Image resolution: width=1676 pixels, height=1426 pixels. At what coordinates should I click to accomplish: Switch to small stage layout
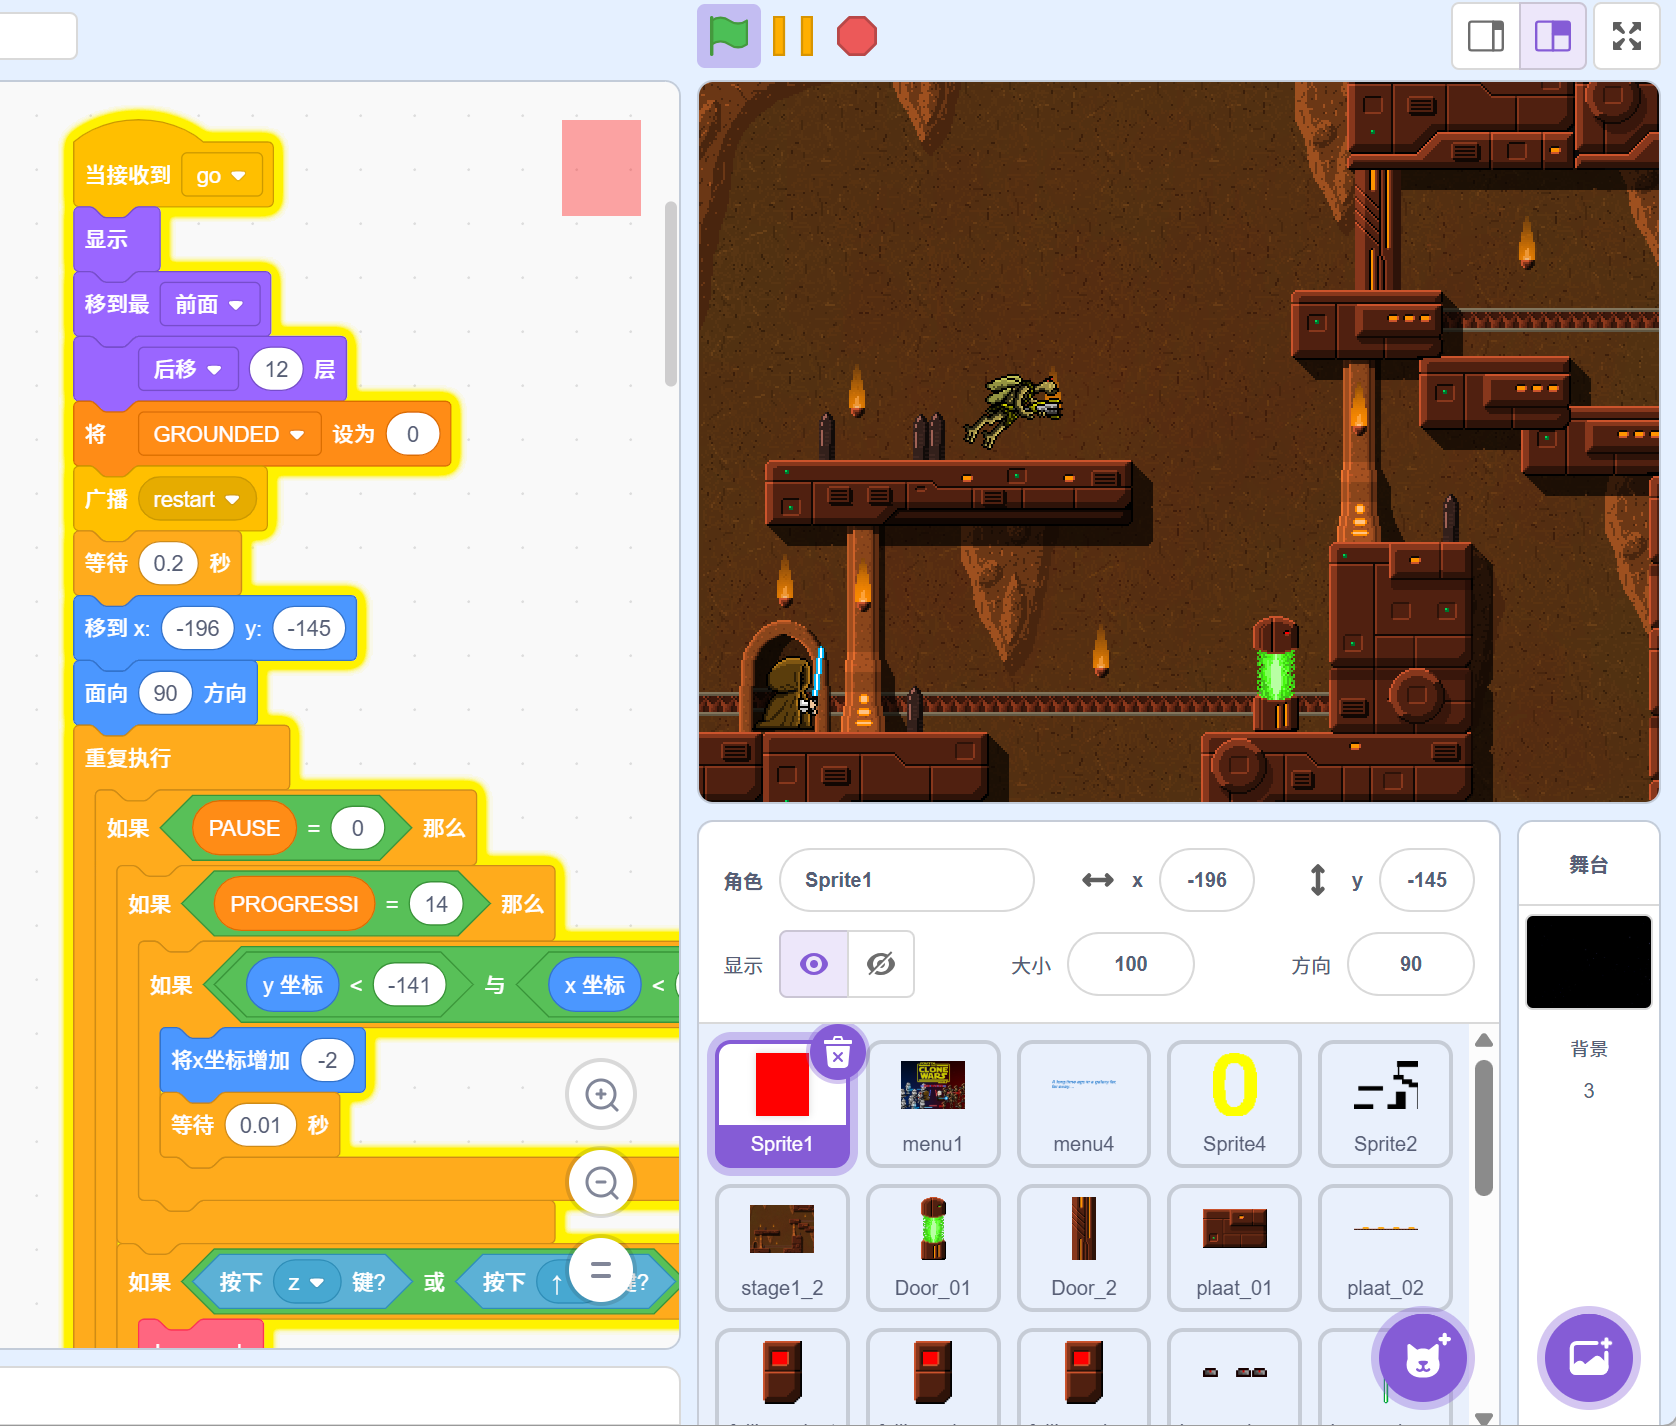coord(1485,36)
